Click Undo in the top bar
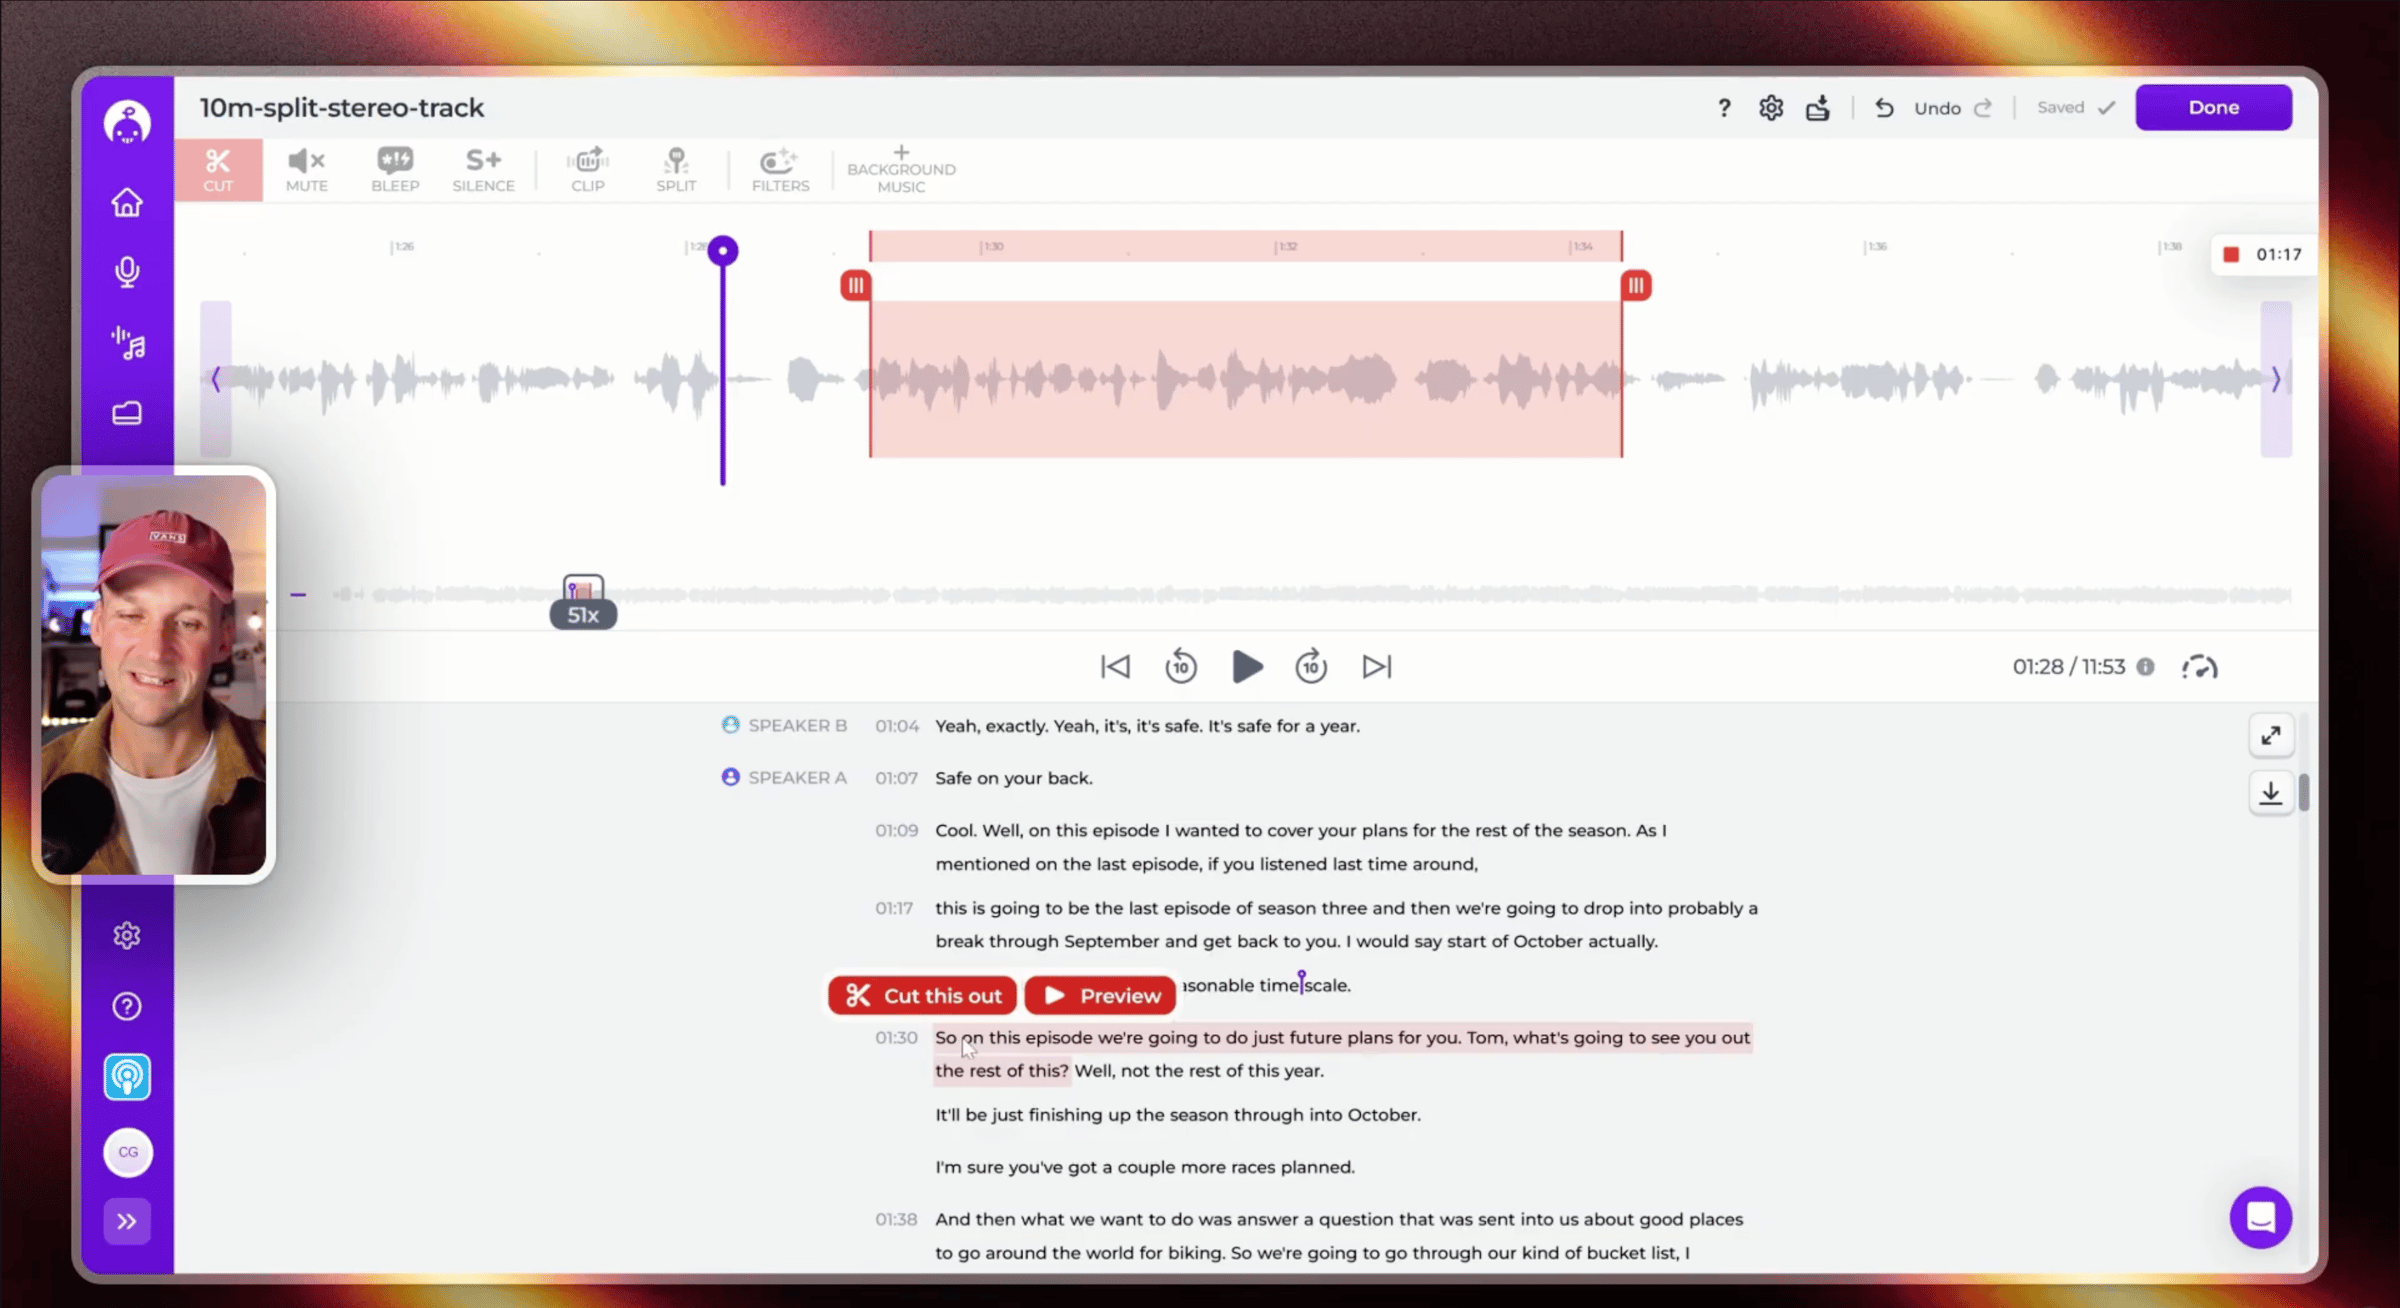The image size is (2400, 1308). [x=1936, y=108]
